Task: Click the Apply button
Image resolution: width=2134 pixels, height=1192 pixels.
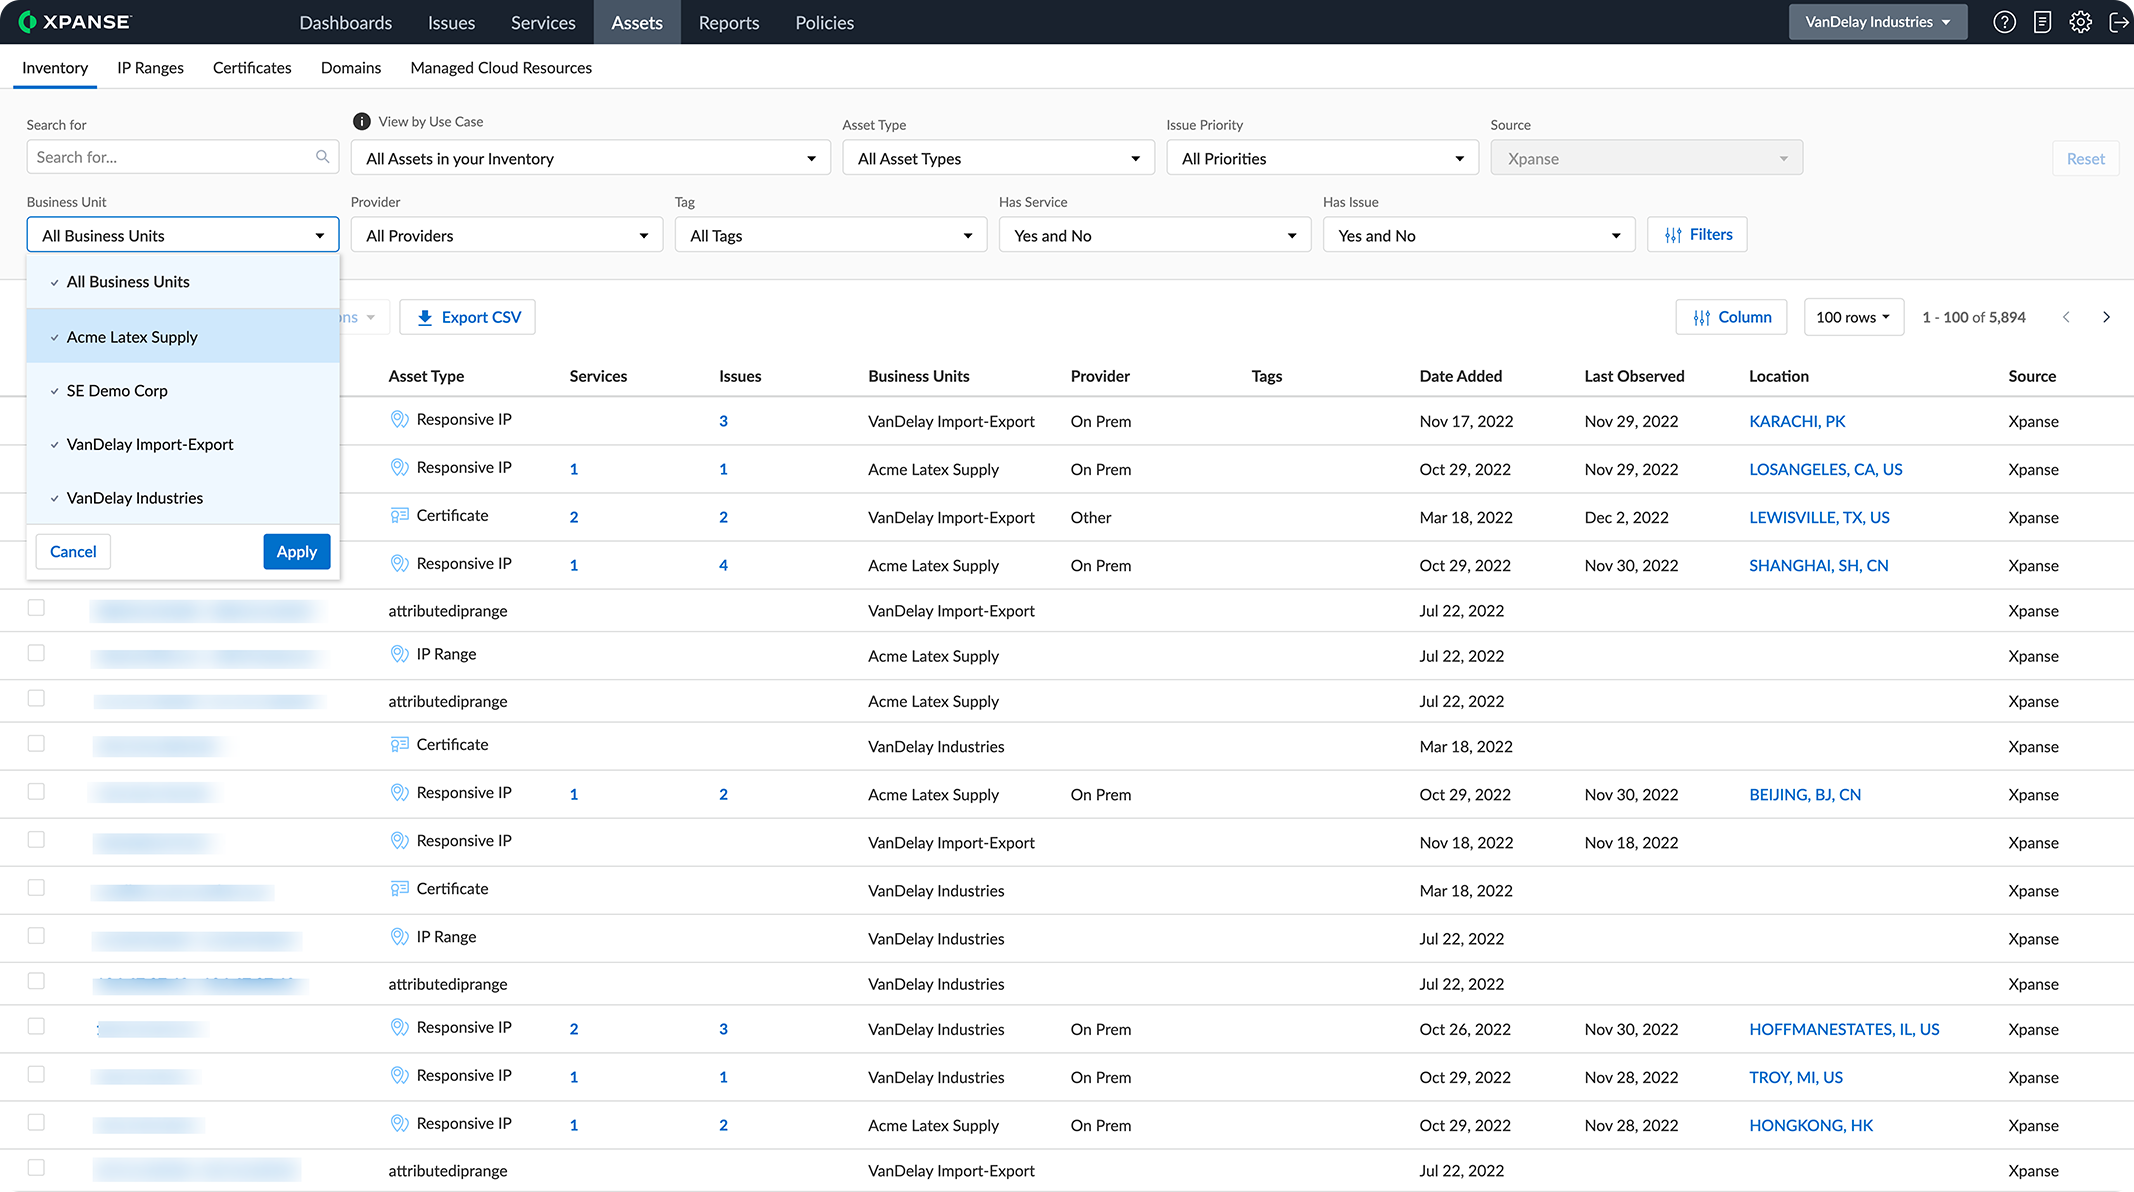Action: pos(296,552)
